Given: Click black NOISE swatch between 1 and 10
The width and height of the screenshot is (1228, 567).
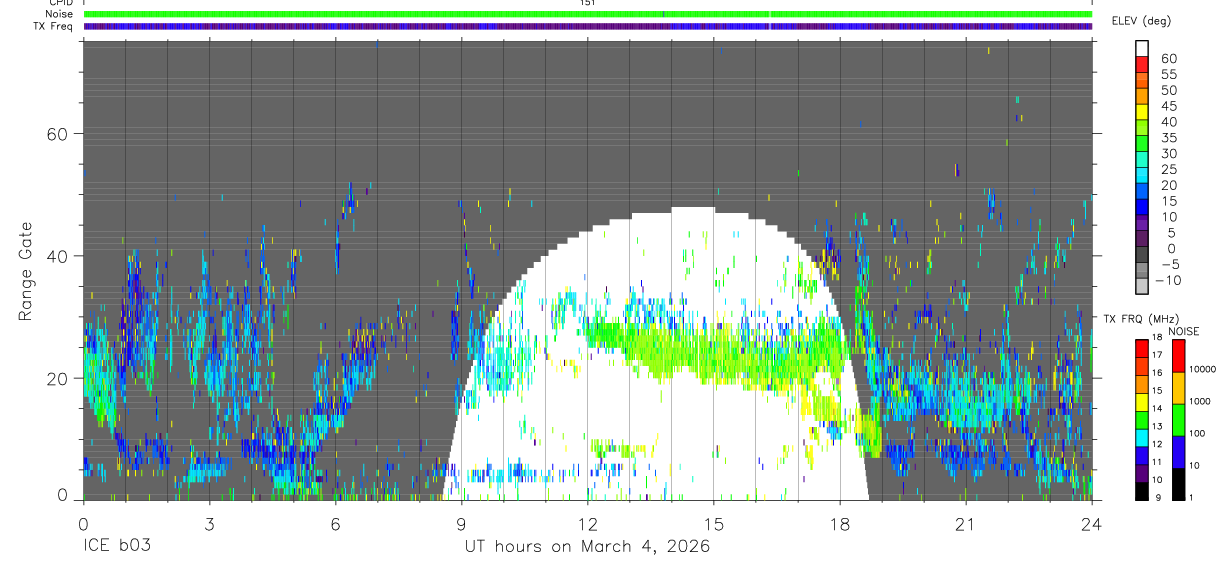Looking at the screenshot, I should click(1178, 482).
